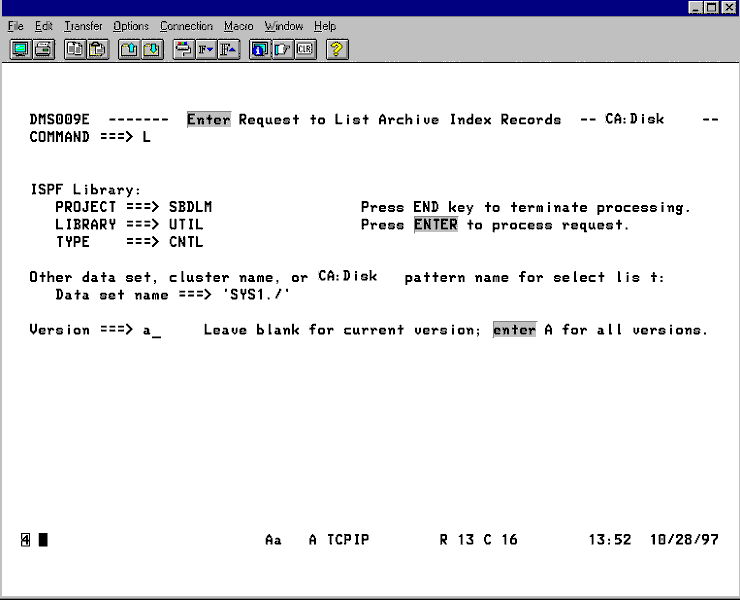This screenshot has height=600, width=740.
Task: Click the 13:52 time in status bar
Action: coord(610,540)
